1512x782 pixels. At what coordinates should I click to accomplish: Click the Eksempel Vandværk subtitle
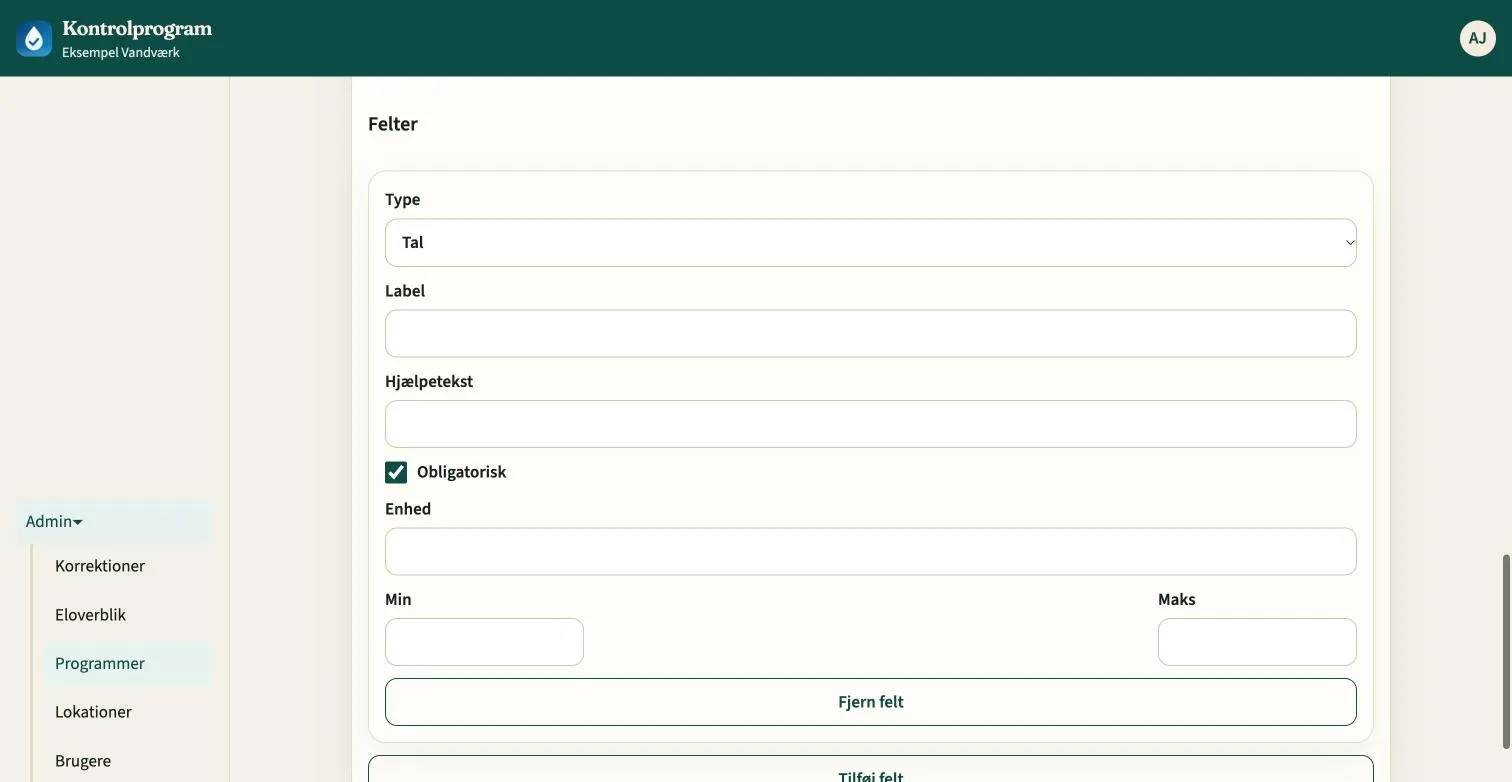pos(121,53)
